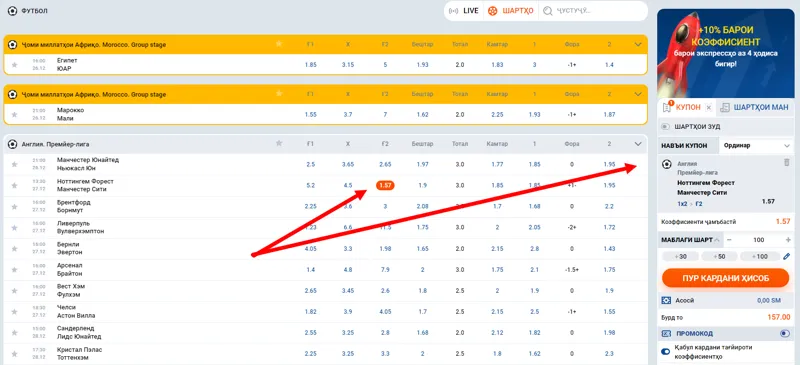
Task: Click the ball icon in Англия Премйер-лига header
Action: (13, 144)
